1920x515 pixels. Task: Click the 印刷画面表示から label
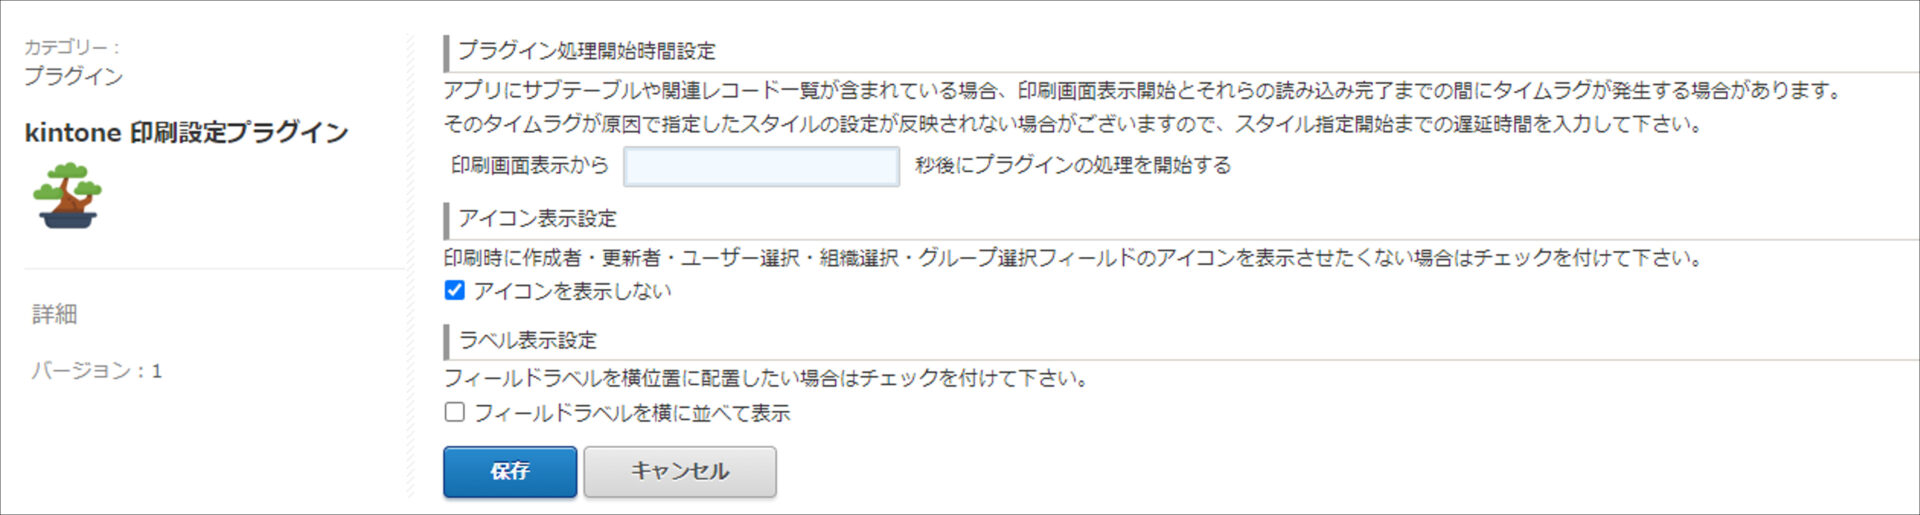530,165
